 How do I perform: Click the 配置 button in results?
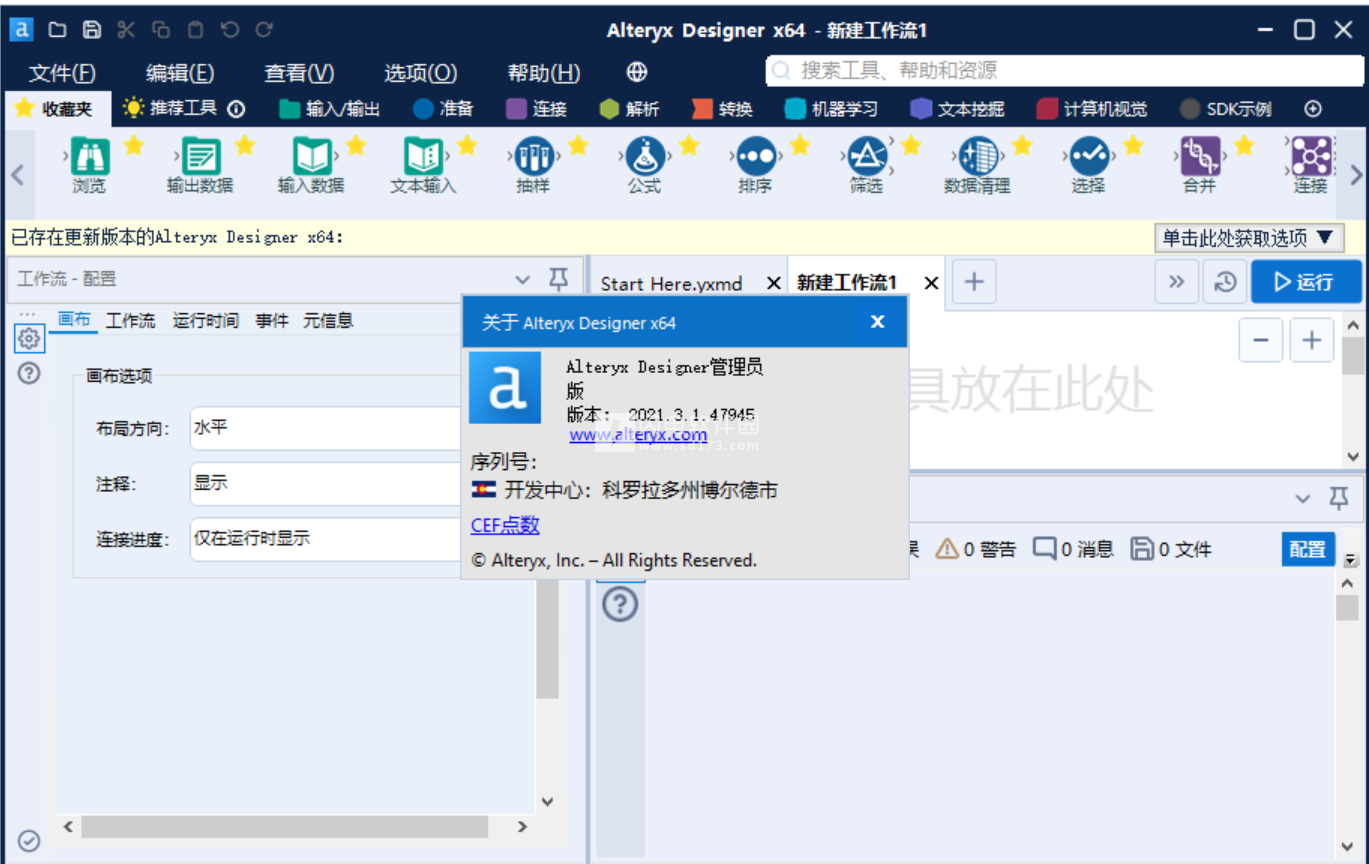coord(1307,548)
